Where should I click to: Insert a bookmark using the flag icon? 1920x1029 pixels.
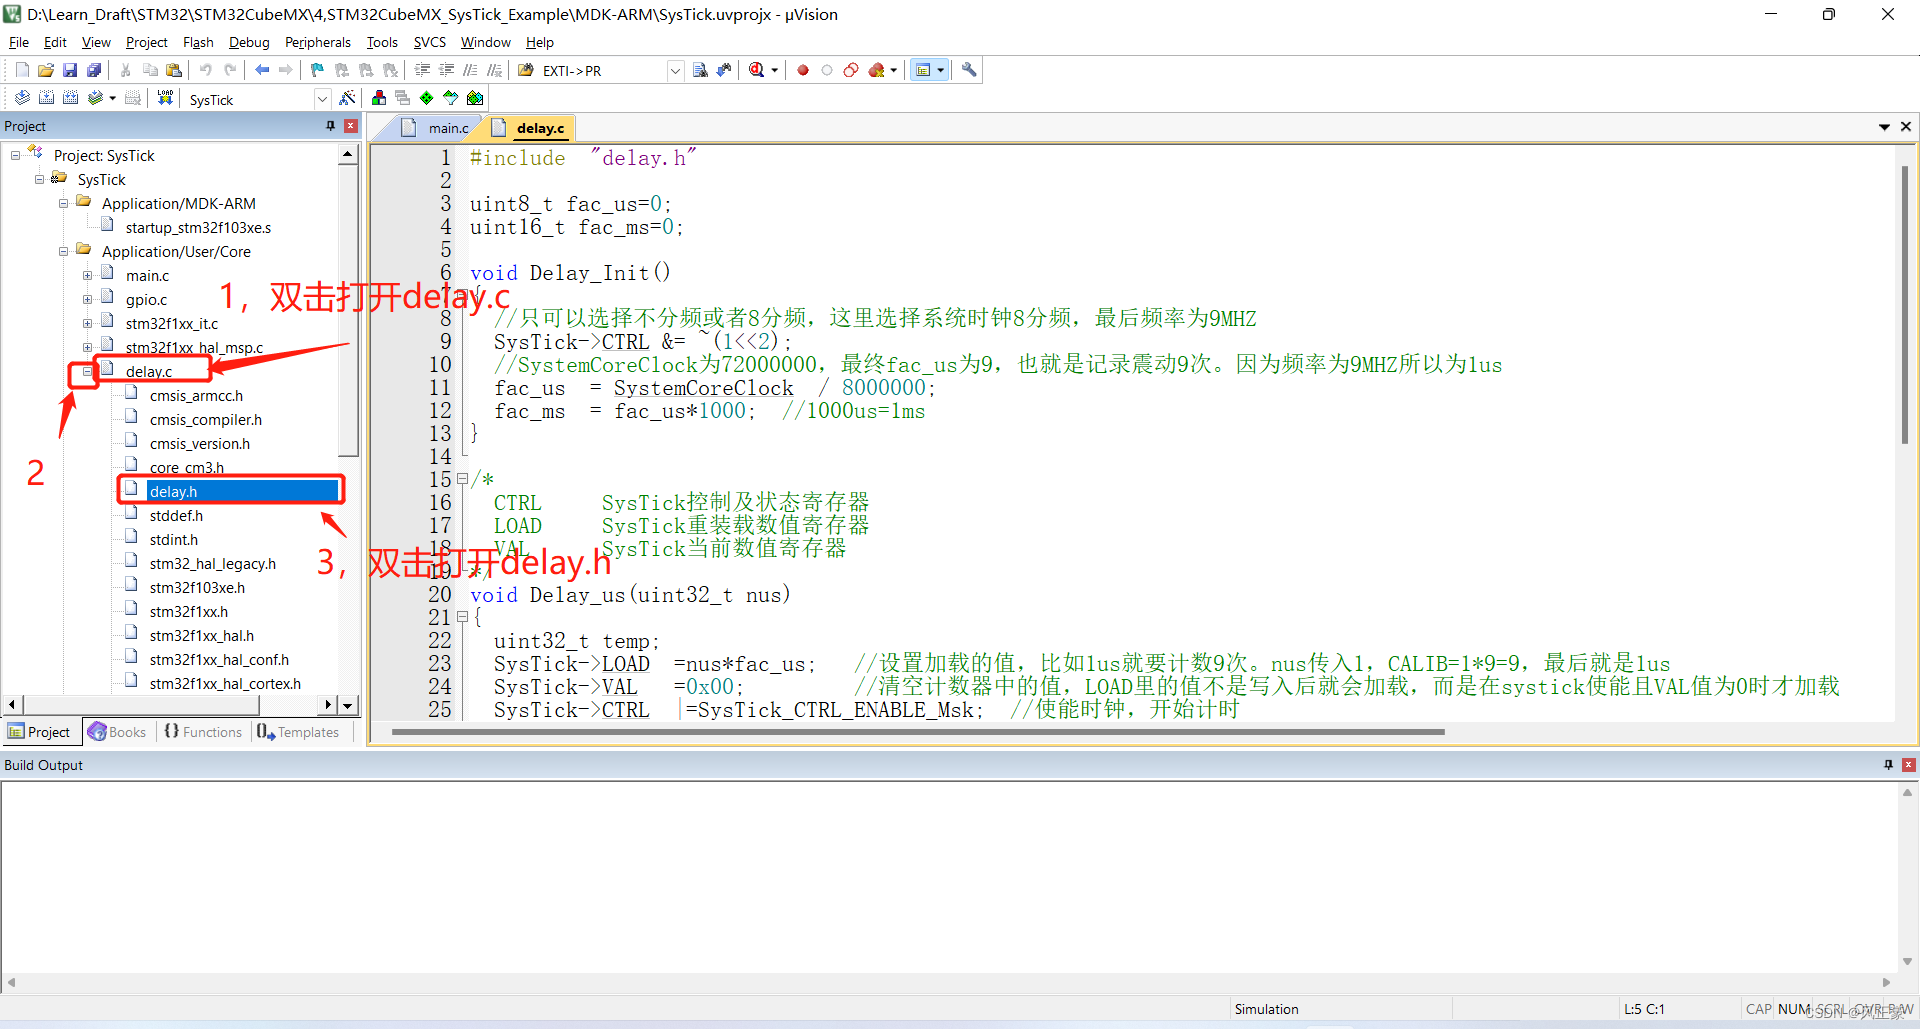coord(315,70)
